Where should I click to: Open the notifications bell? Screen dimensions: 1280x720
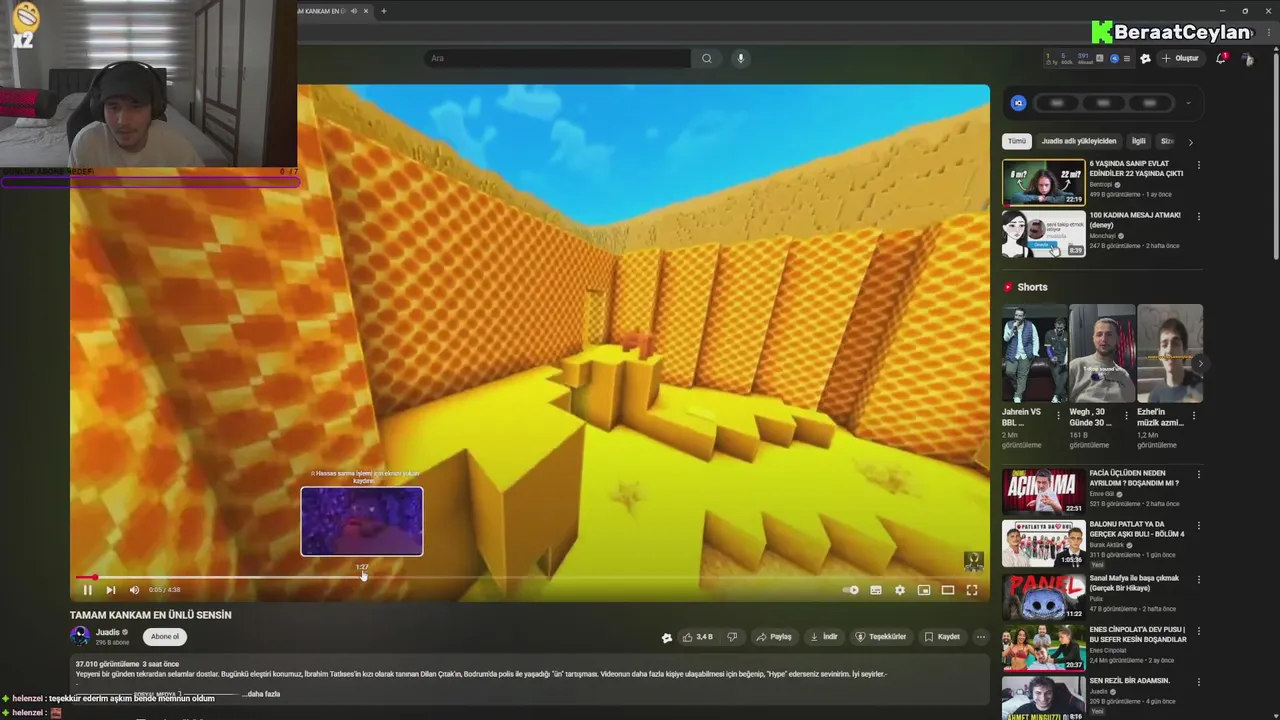1221,58
